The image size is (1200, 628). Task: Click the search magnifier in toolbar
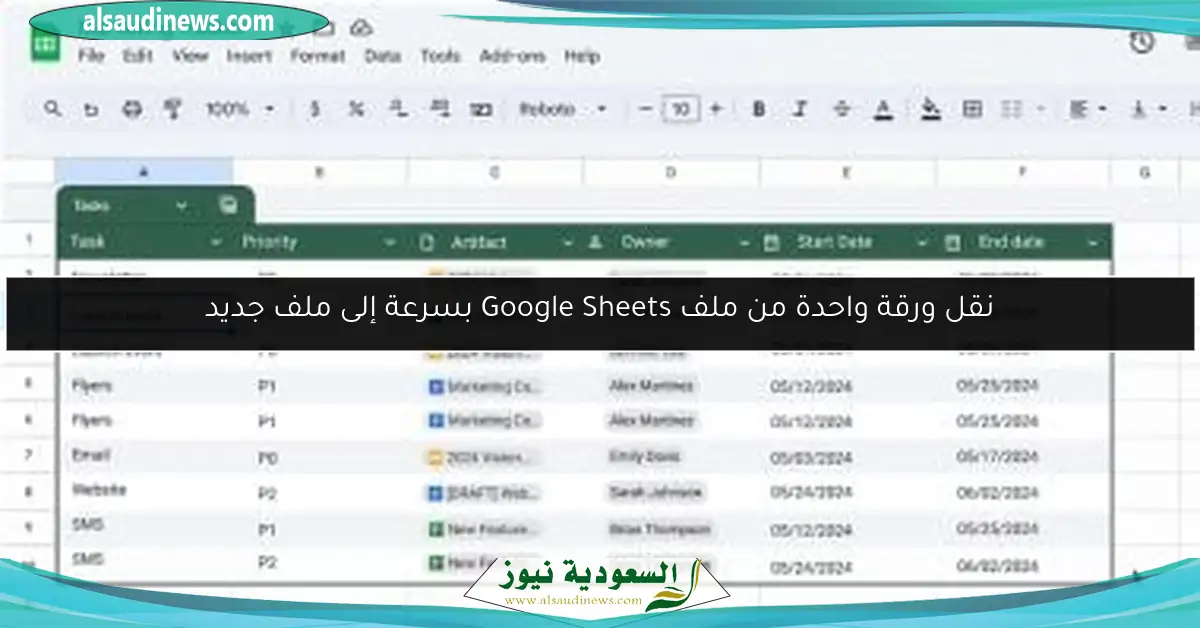coord(54,109)
